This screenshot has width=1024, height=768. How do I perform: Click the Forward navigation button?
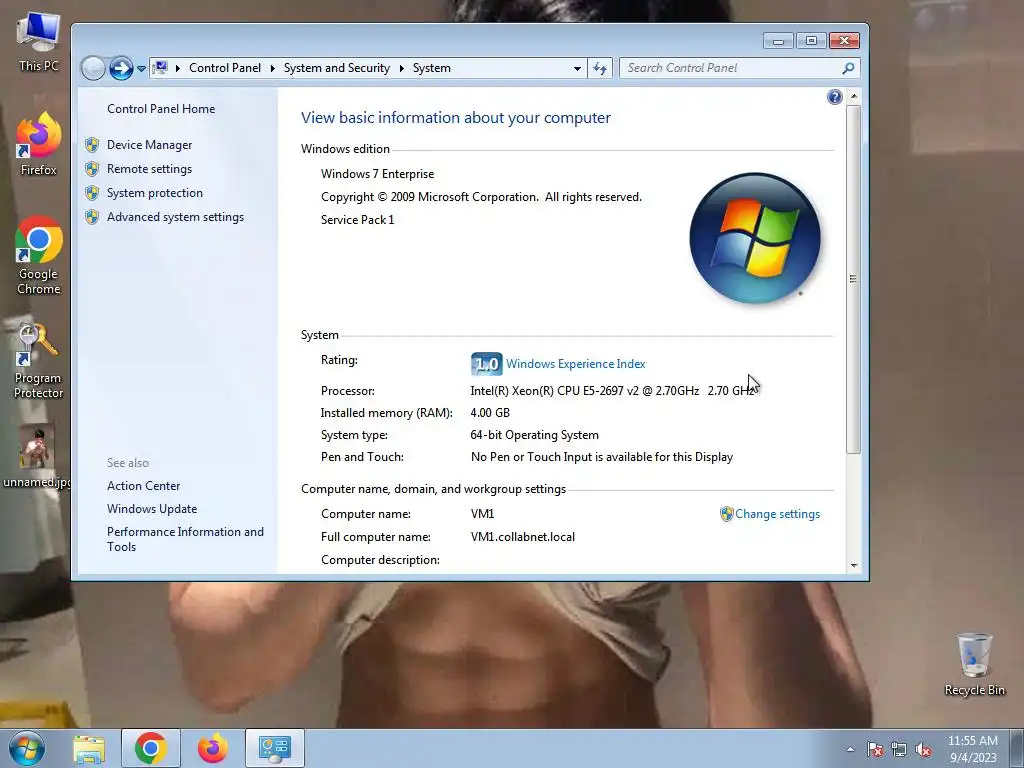coord(121,68)
